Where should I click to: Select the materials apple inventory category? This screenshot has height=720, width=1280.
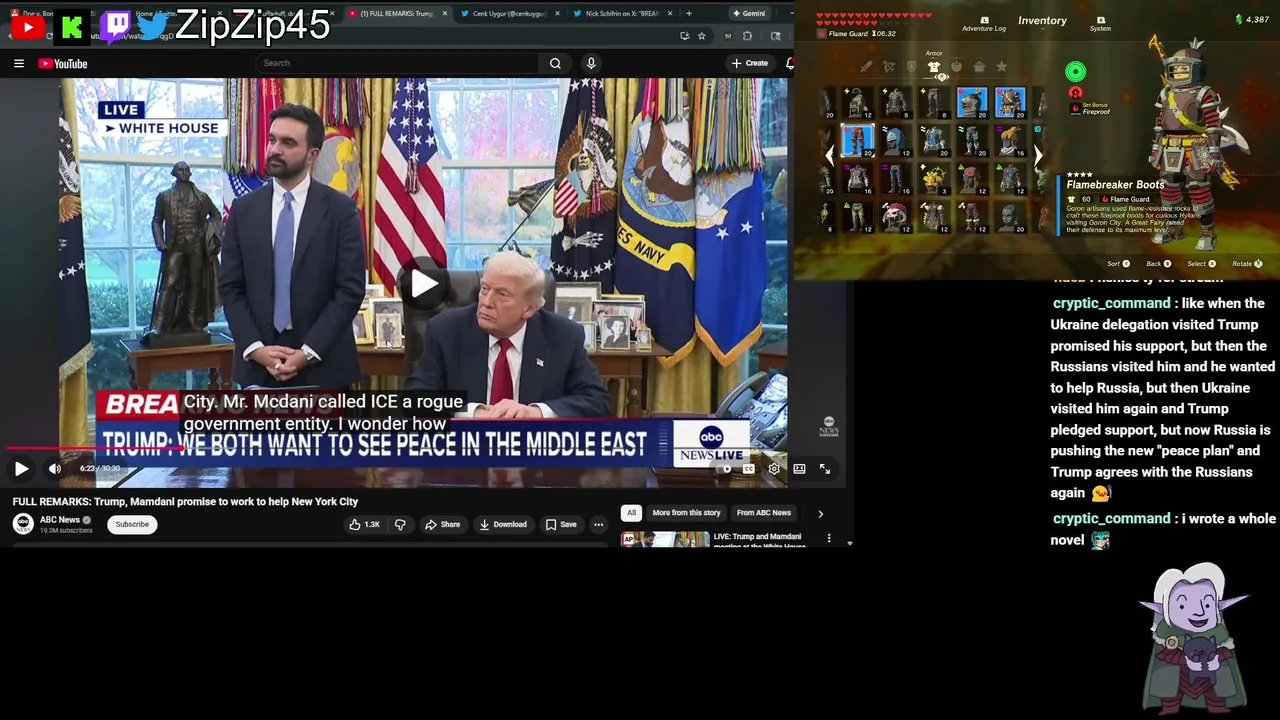(957, 67)
